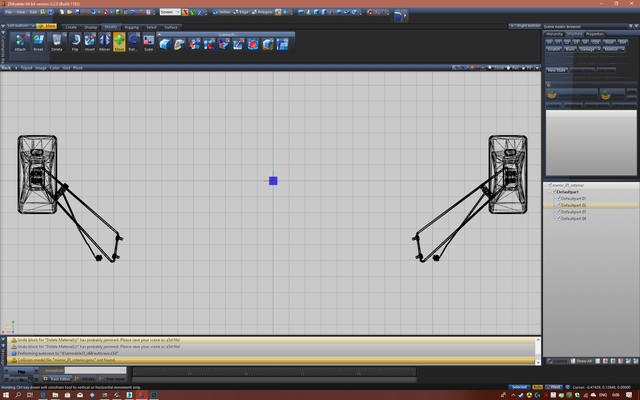
Task: Toggle visibility checkbox for Defaultpart node
Action: tap(554, 191)
